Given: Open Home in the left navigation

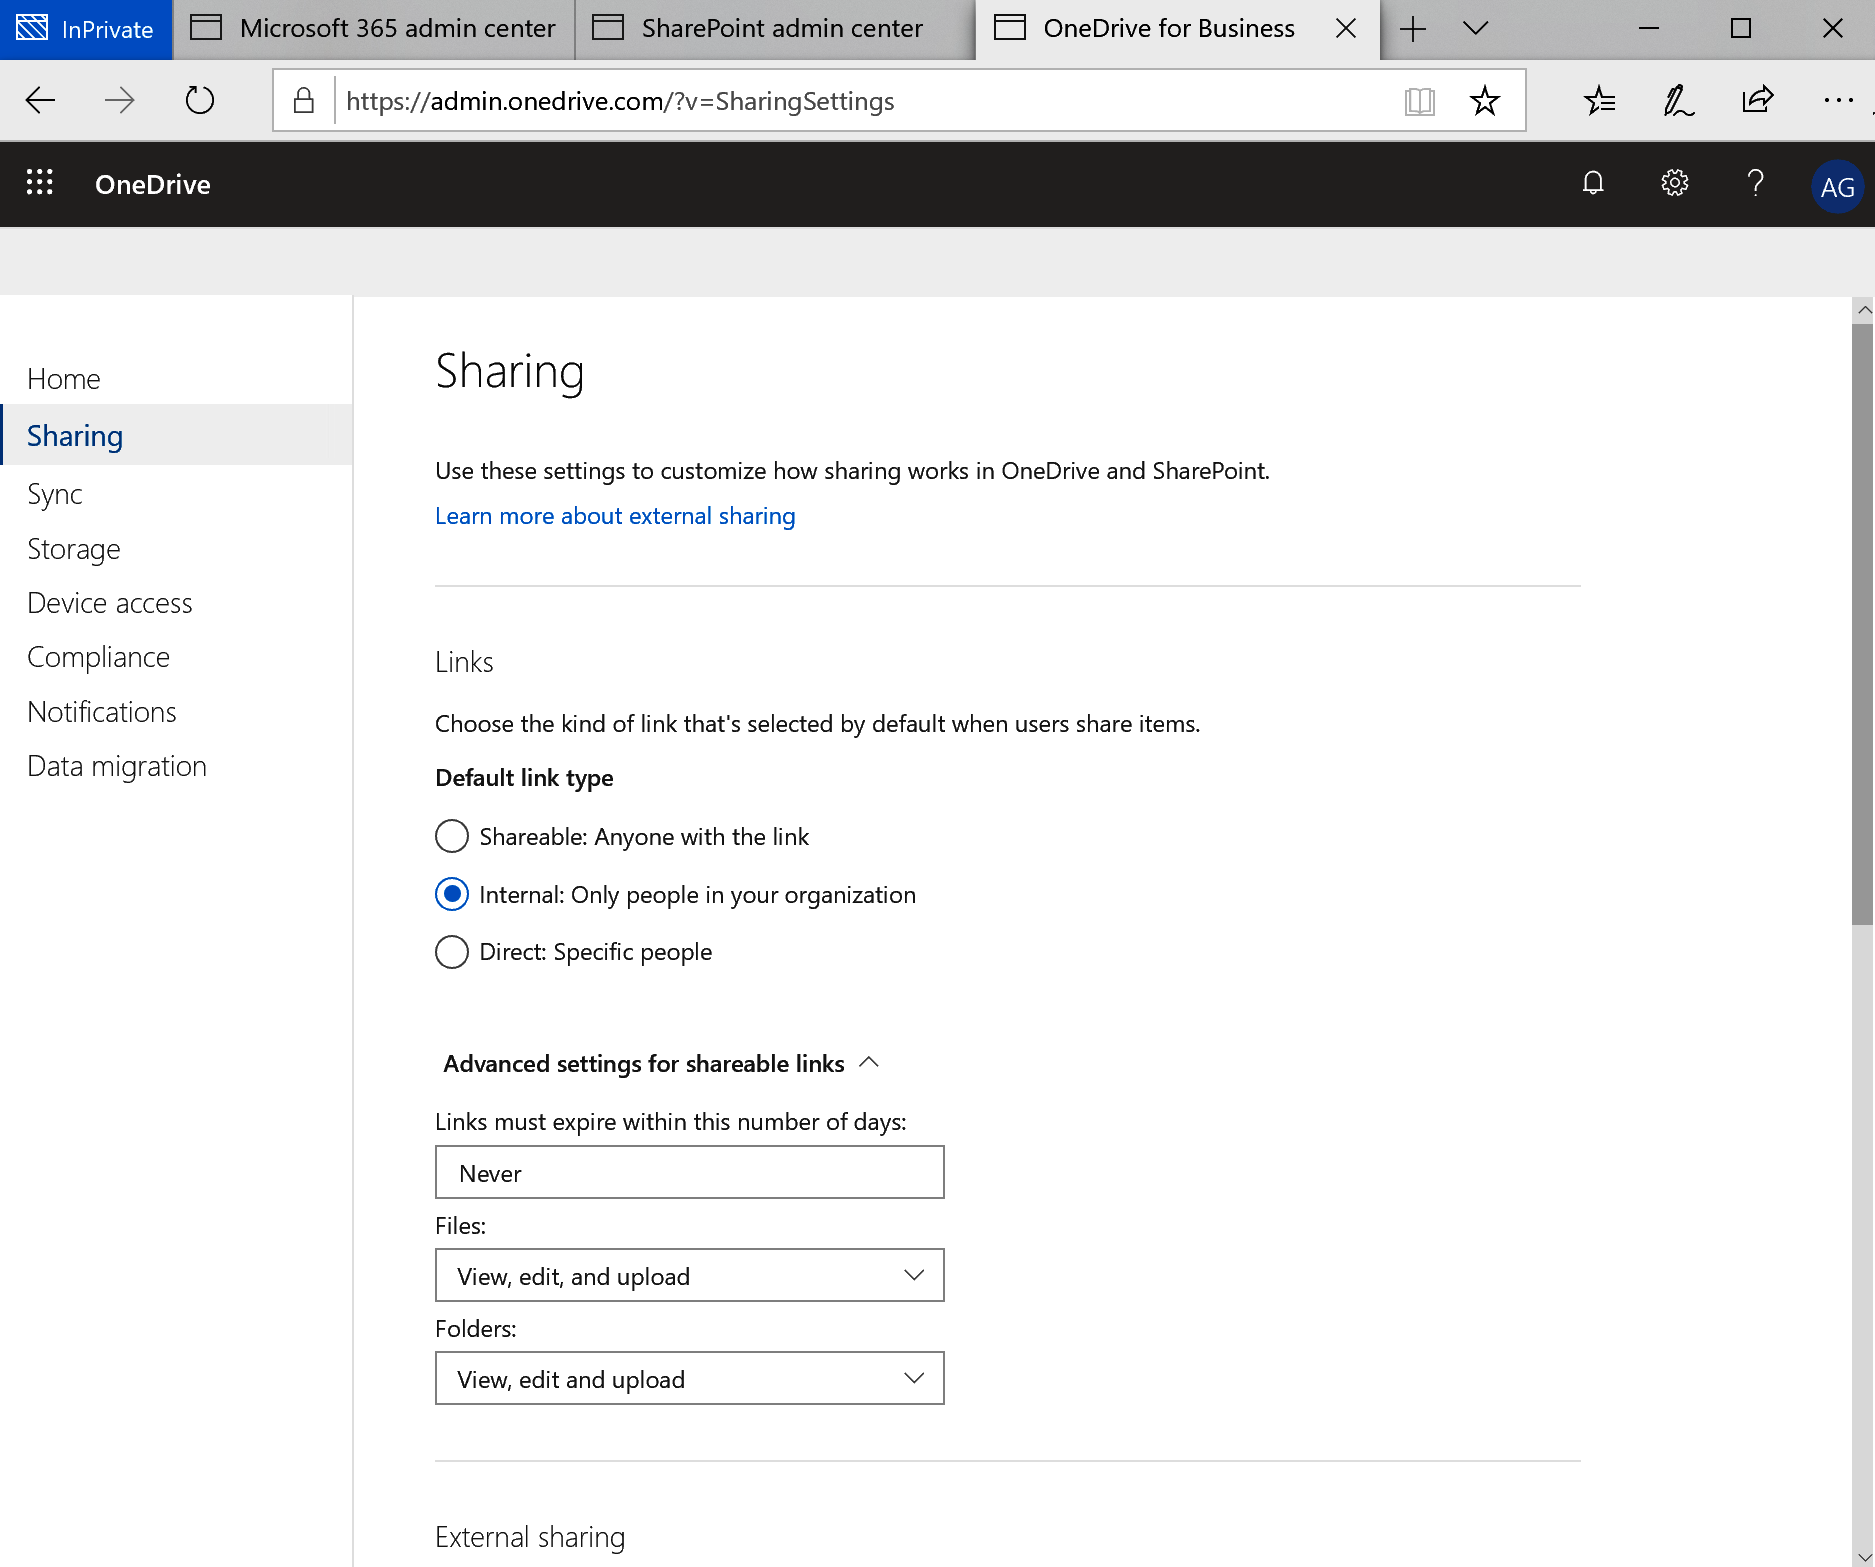Looking at the screenshot, I should coord(64,379).
